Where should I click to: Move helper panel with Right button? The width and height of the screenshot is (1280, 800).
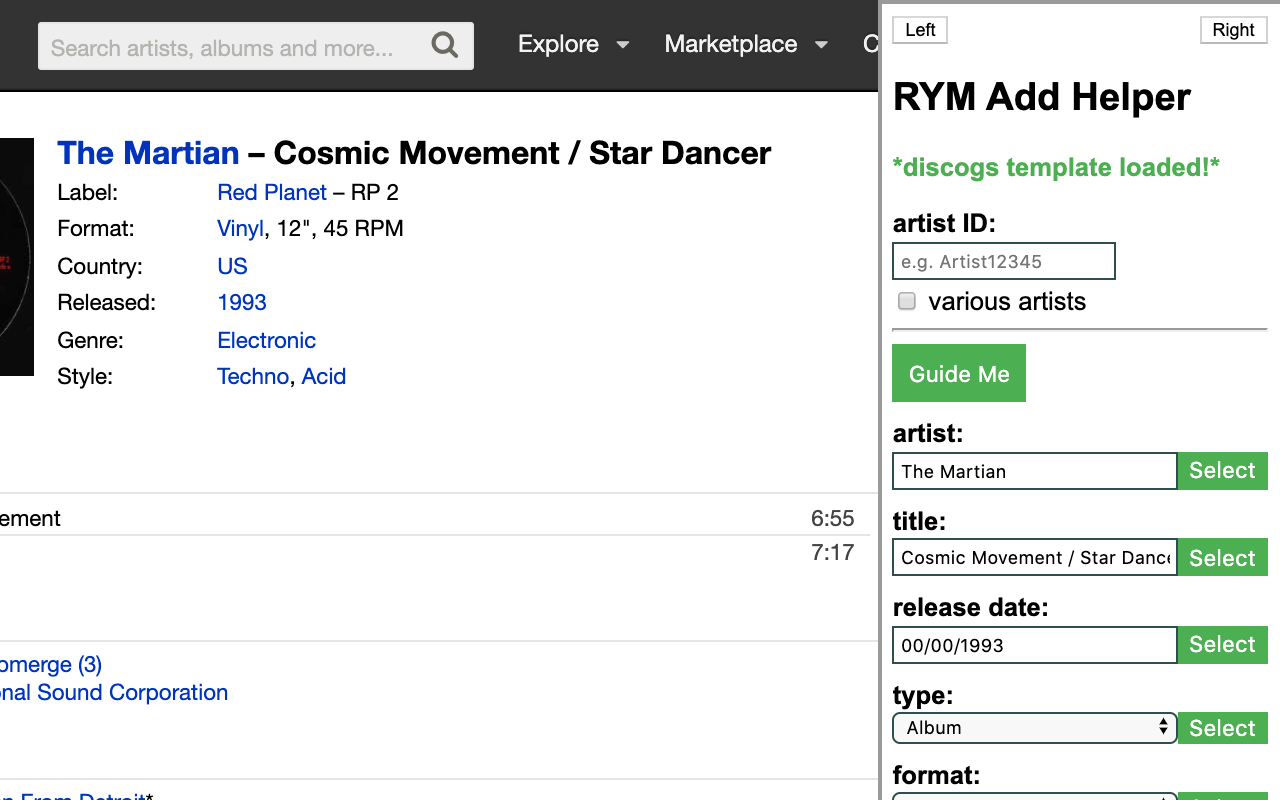pyautogui.click(x=1233, y=30)
